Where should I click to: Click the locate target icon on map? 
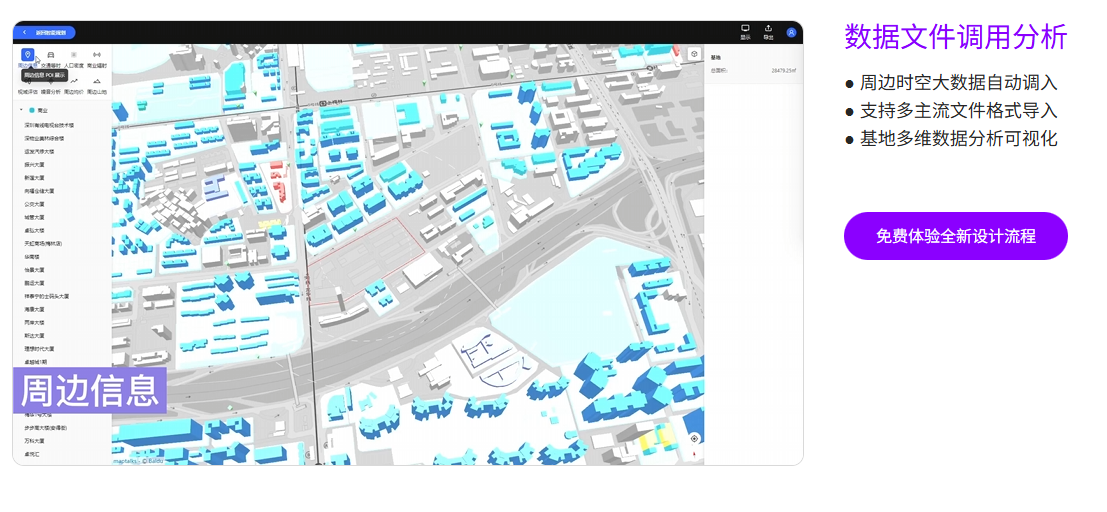coord(694,438)
